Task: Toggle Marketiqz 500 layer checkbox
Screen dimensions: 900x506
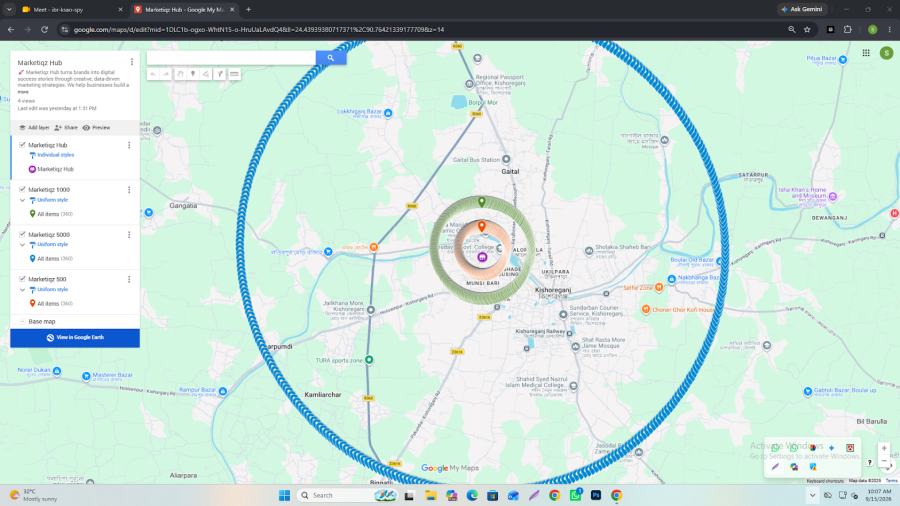Action: (x=22, y=279)
